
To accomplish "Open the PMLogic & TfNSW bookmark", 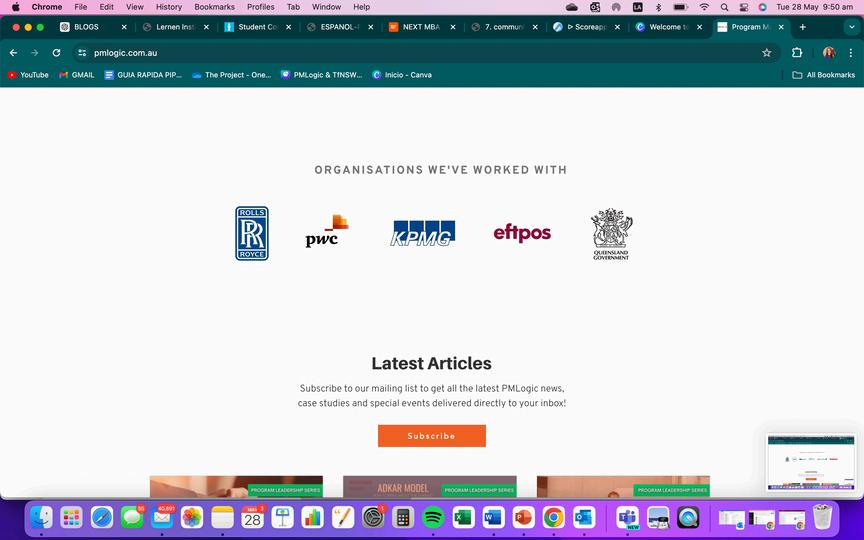I will tap(322, 75).
